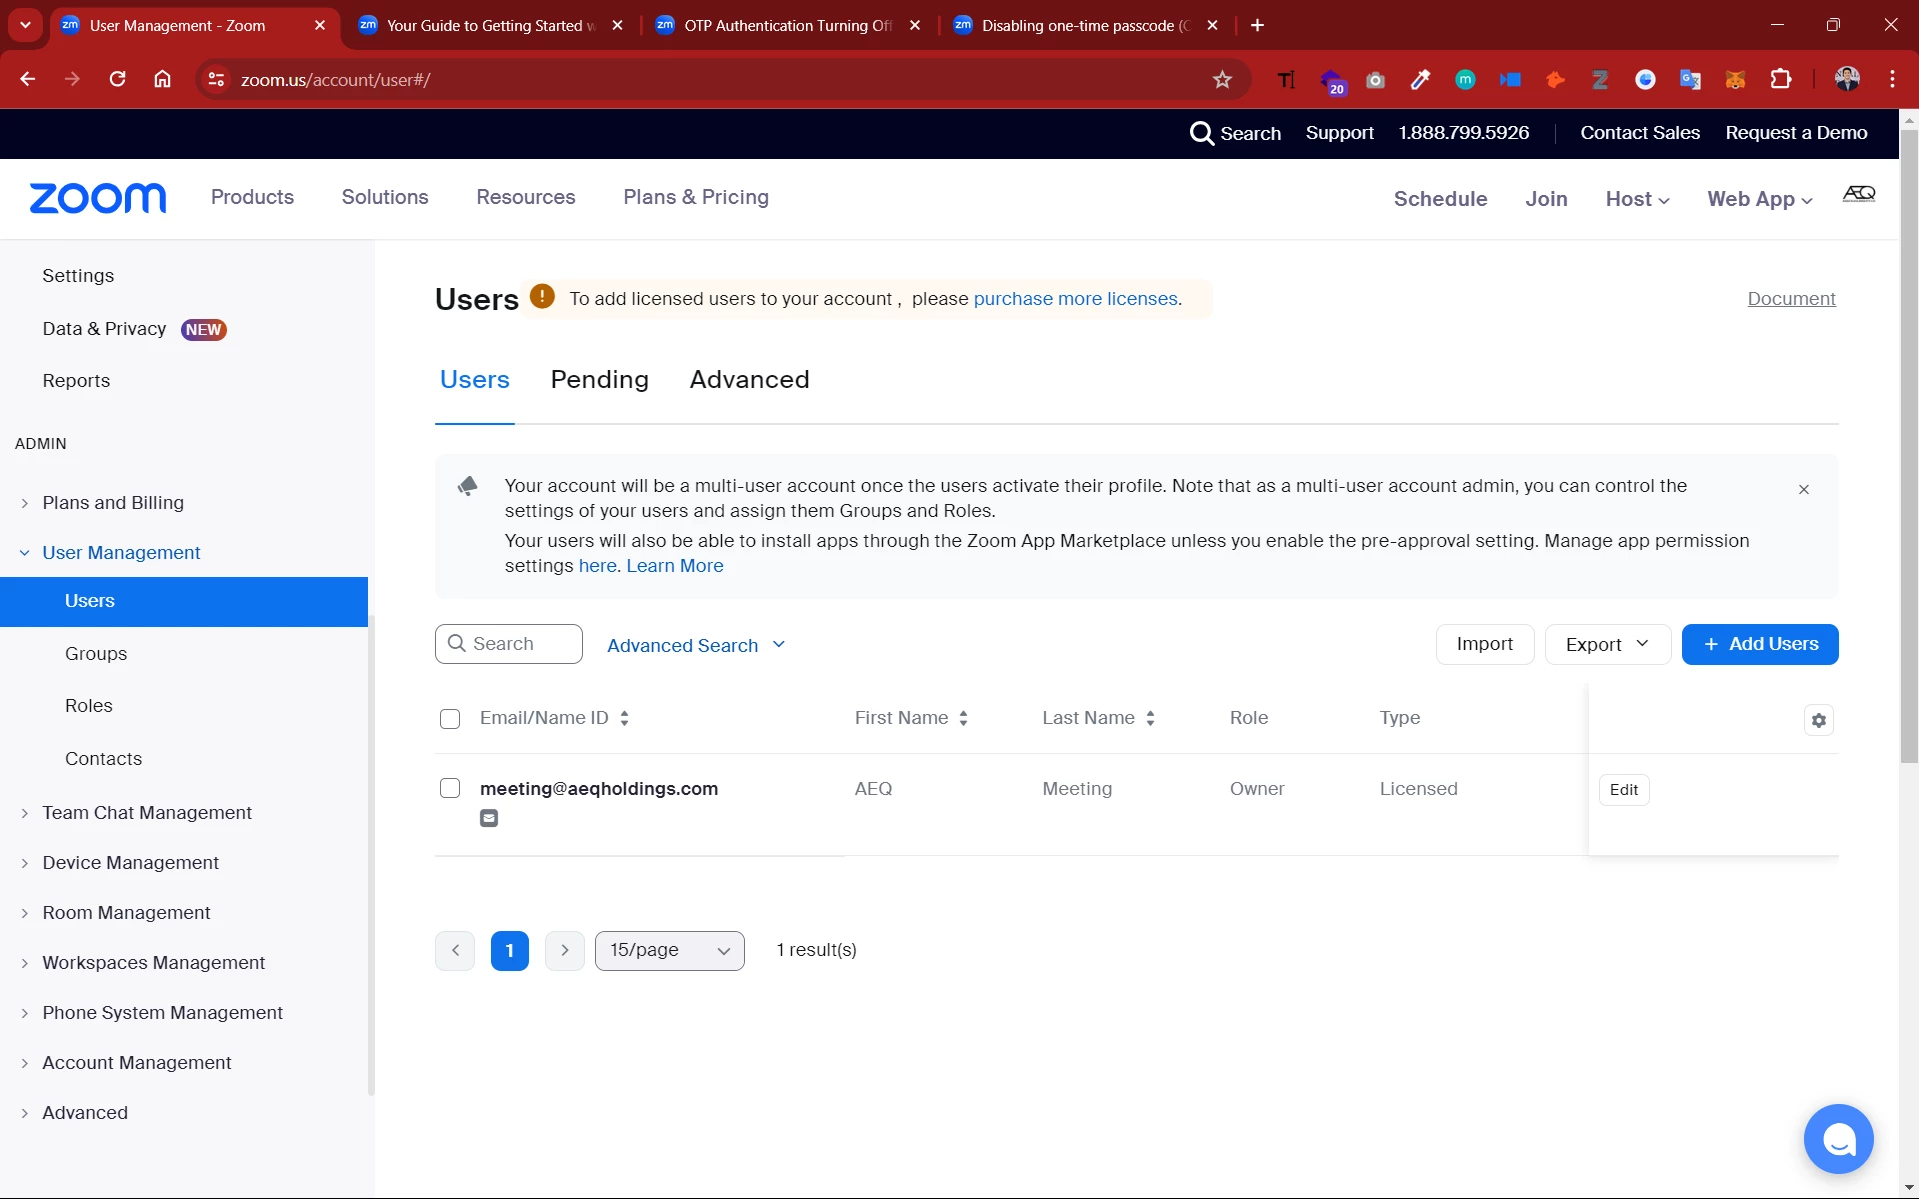The width and height of the screenshot is (1919, 1199).
Task: Click the camera screenshot extension icon
Action: tap(1375, 80)
